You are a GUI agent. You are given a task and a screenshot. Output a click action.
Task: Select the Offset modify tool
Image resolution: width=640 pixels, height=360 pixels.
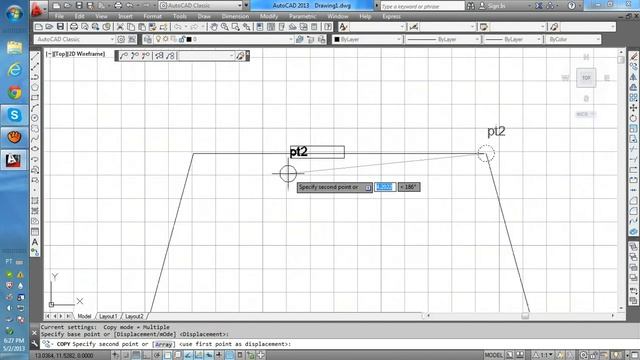(633, 87)
